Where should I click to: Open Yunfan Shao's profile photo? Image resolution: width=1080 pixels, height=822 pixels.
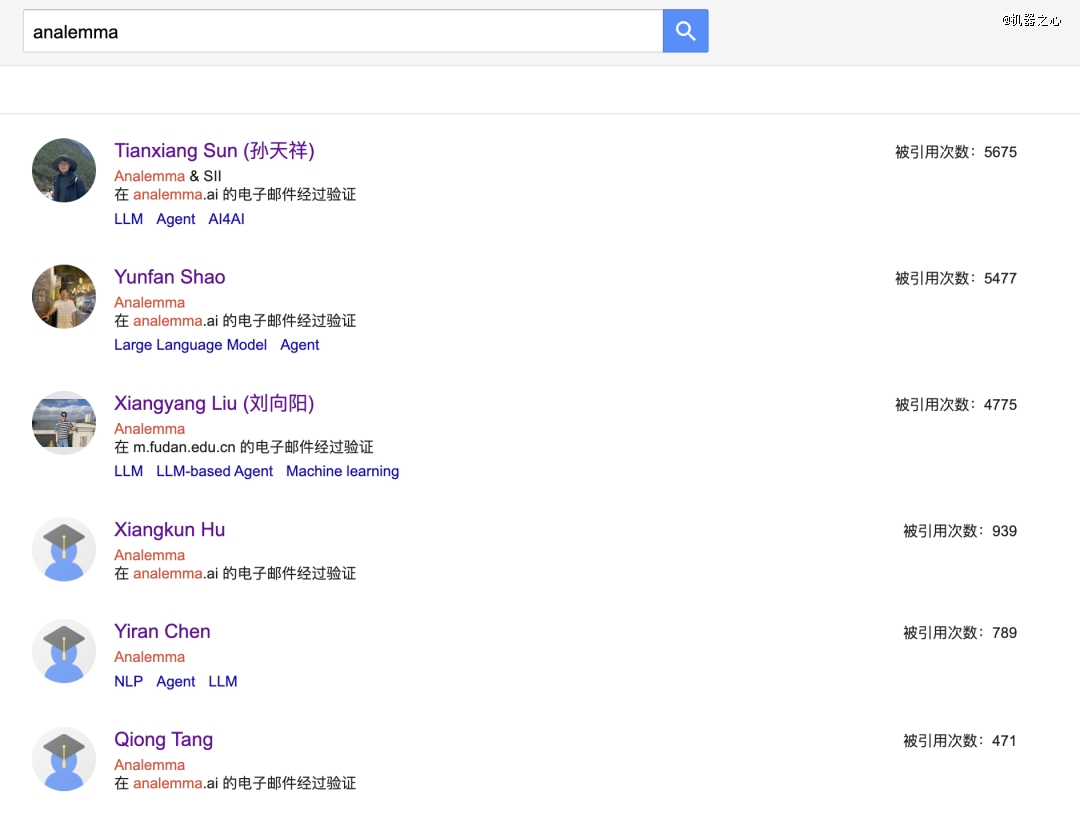[x=64, y=296]
